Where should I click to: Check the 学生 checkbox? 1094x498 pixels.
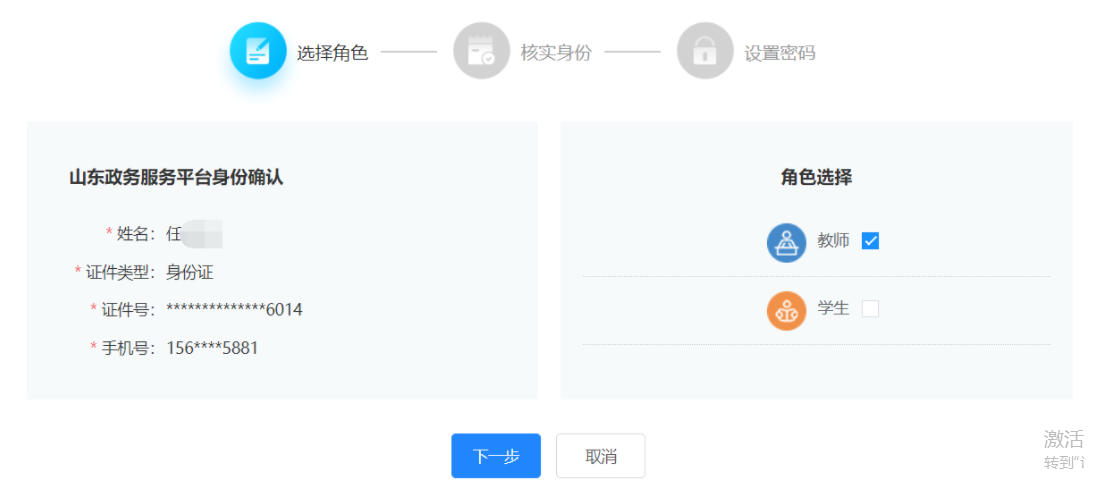coord(870,309)
